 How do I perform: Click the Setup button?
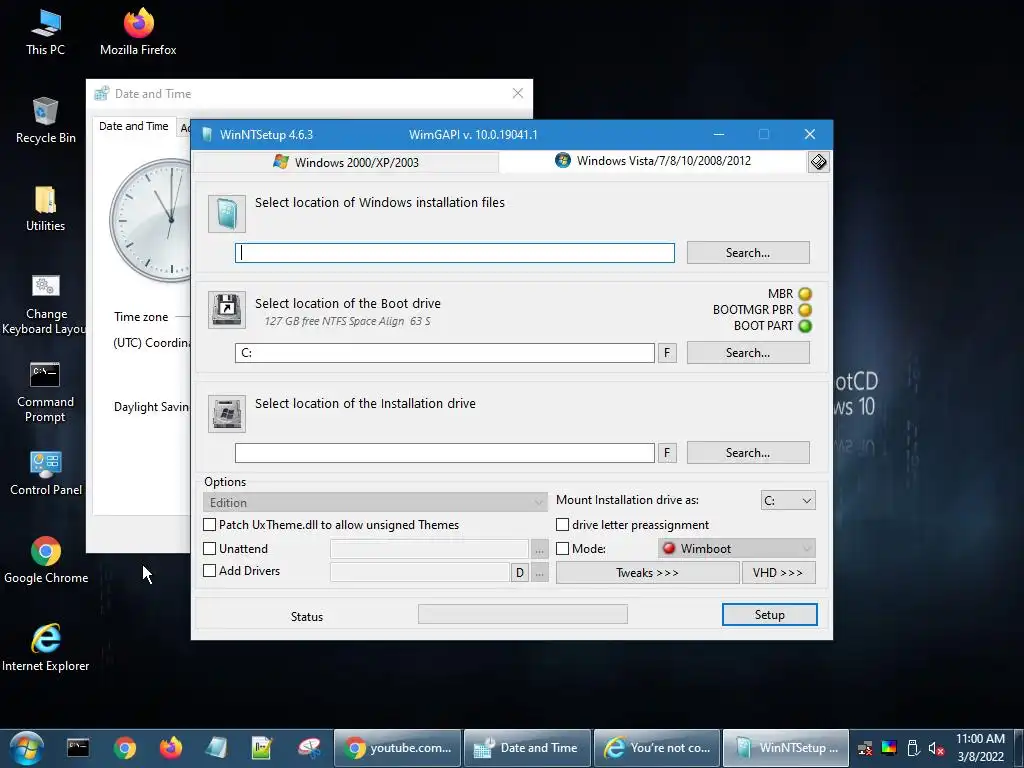tap(769, 615)
